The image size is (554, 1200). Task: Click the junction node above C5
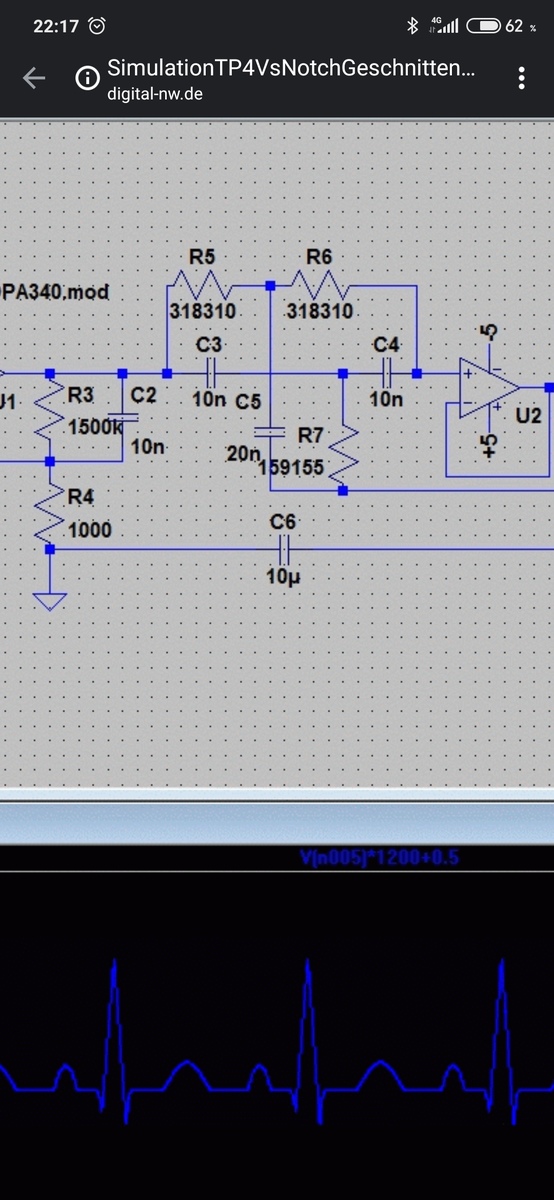[x=270, y=285]
